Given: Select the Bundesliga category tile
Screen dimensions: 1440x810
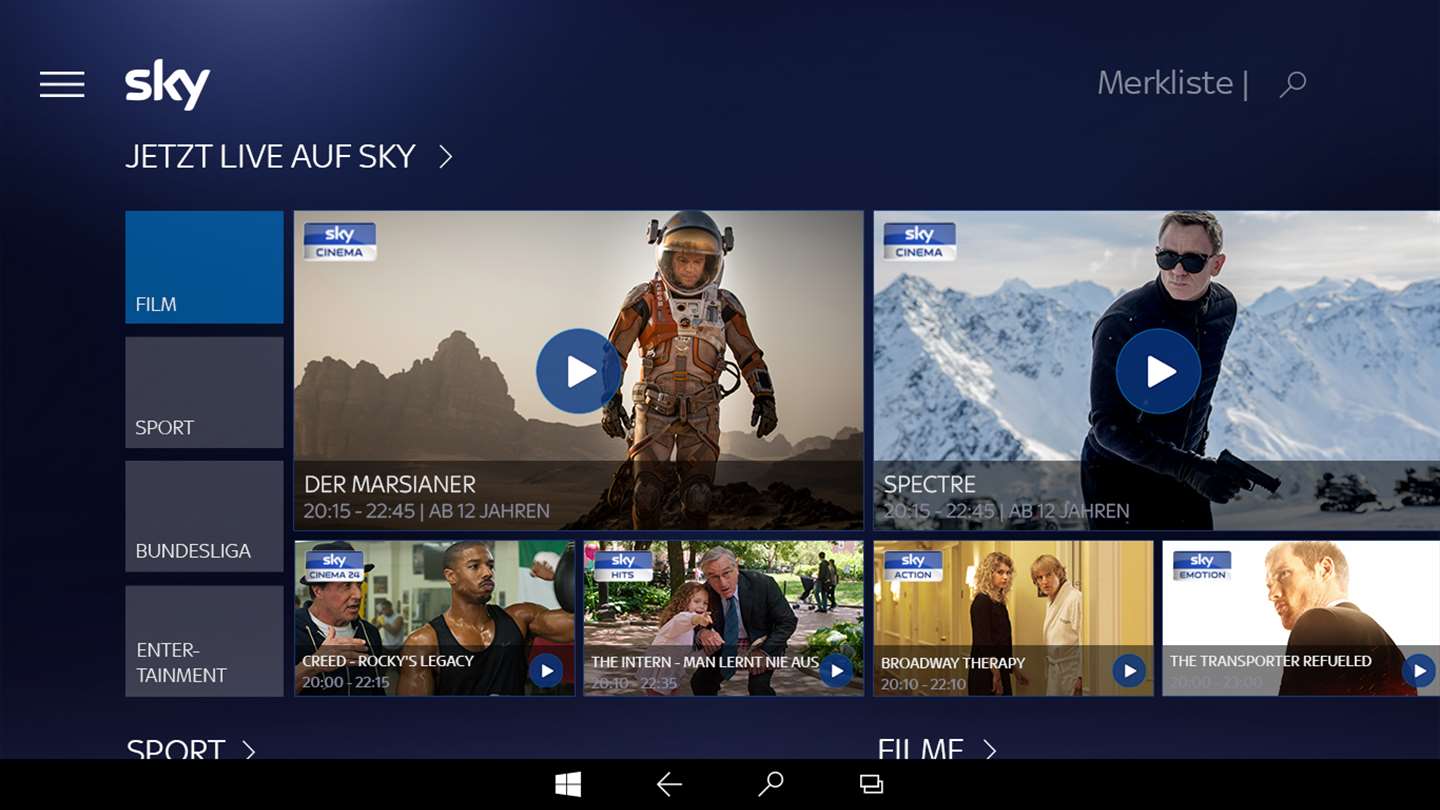Looking at the screenshot, I should click(x=204, y=516).
